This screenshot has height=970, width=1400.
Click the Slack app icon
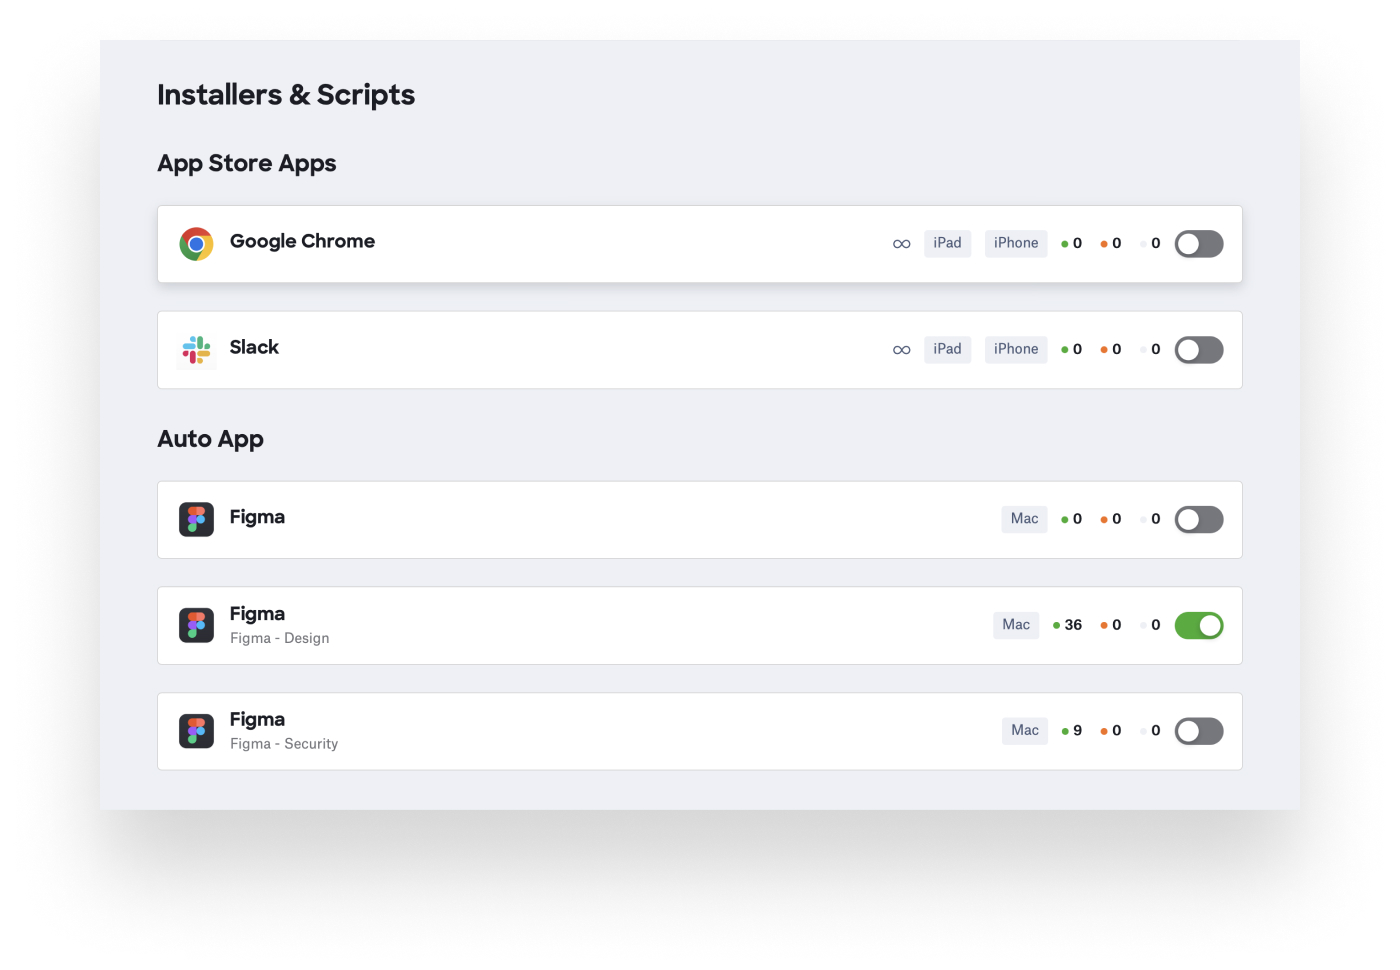pyautogui.click(x=196, y=350)
